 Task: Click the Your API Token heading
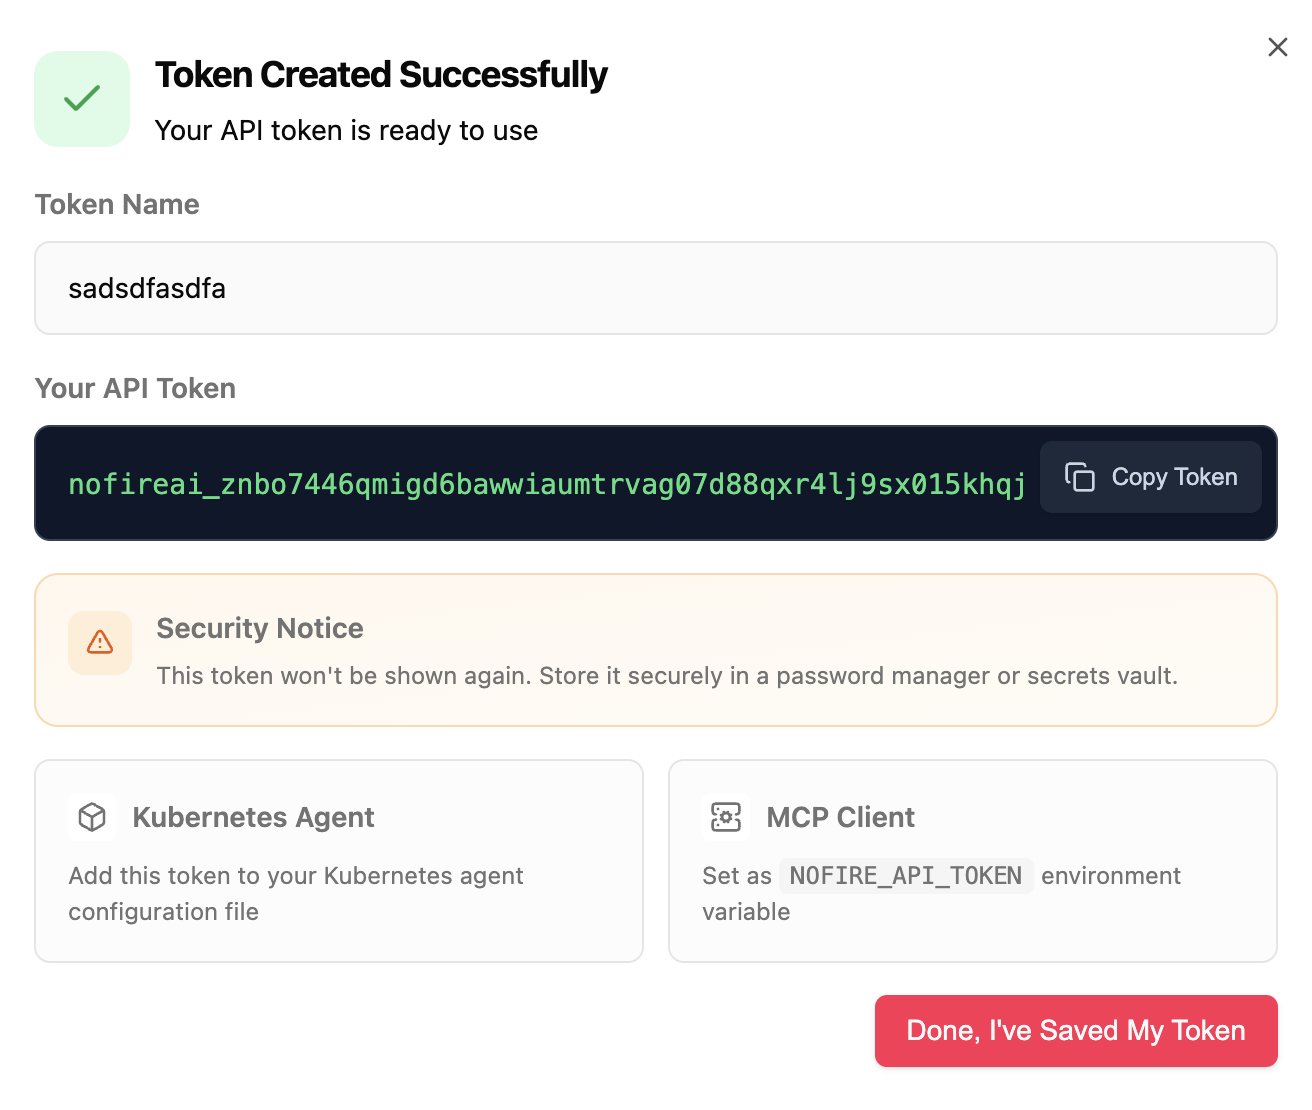tap(135, 388)
